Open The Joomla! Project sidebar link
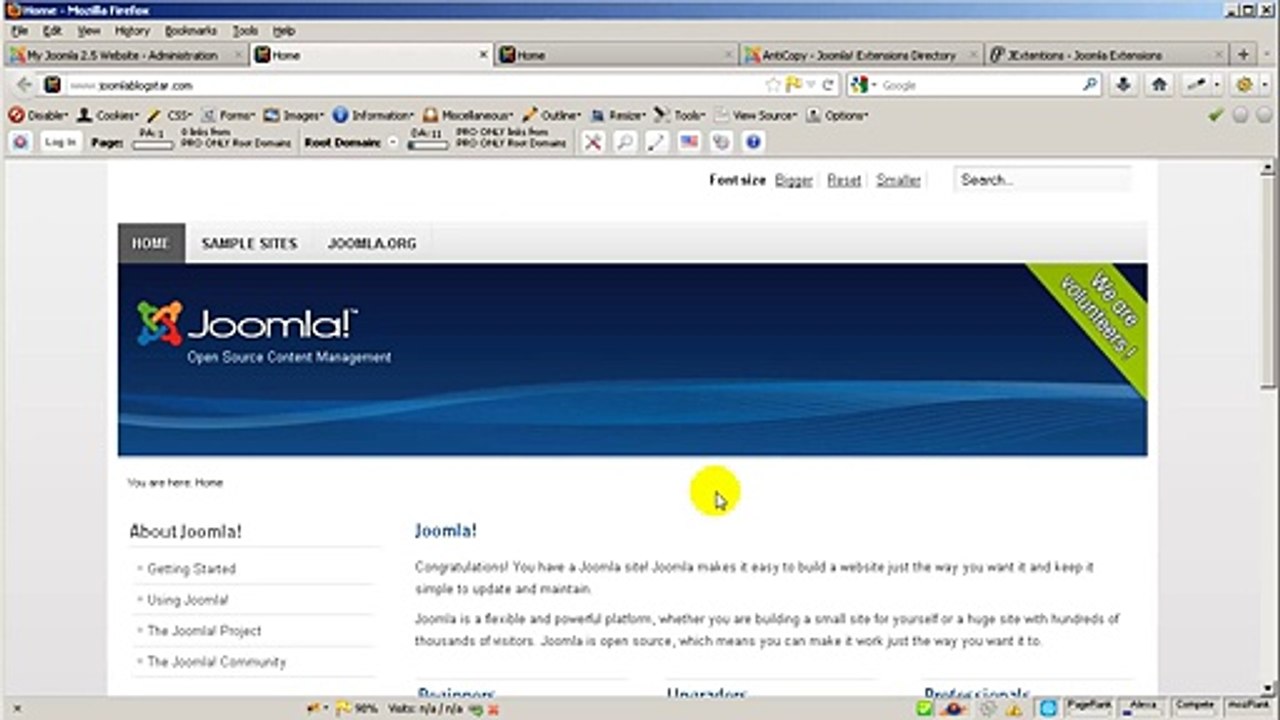Image resolution: width=1280 pixels, height=720 pixels. click(x=204, y=631)
